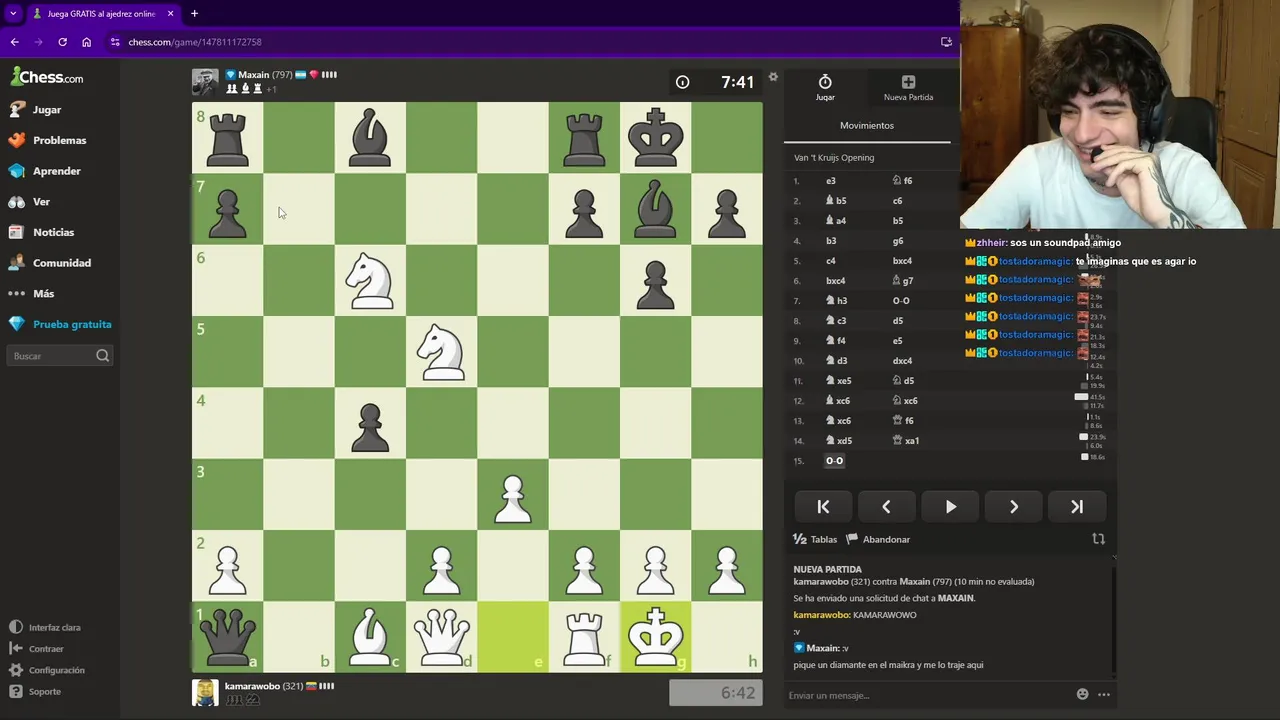Open the emoji picker in chat
The width and height of the screenshot is (1280, 720).
[x=1082, y=694]
